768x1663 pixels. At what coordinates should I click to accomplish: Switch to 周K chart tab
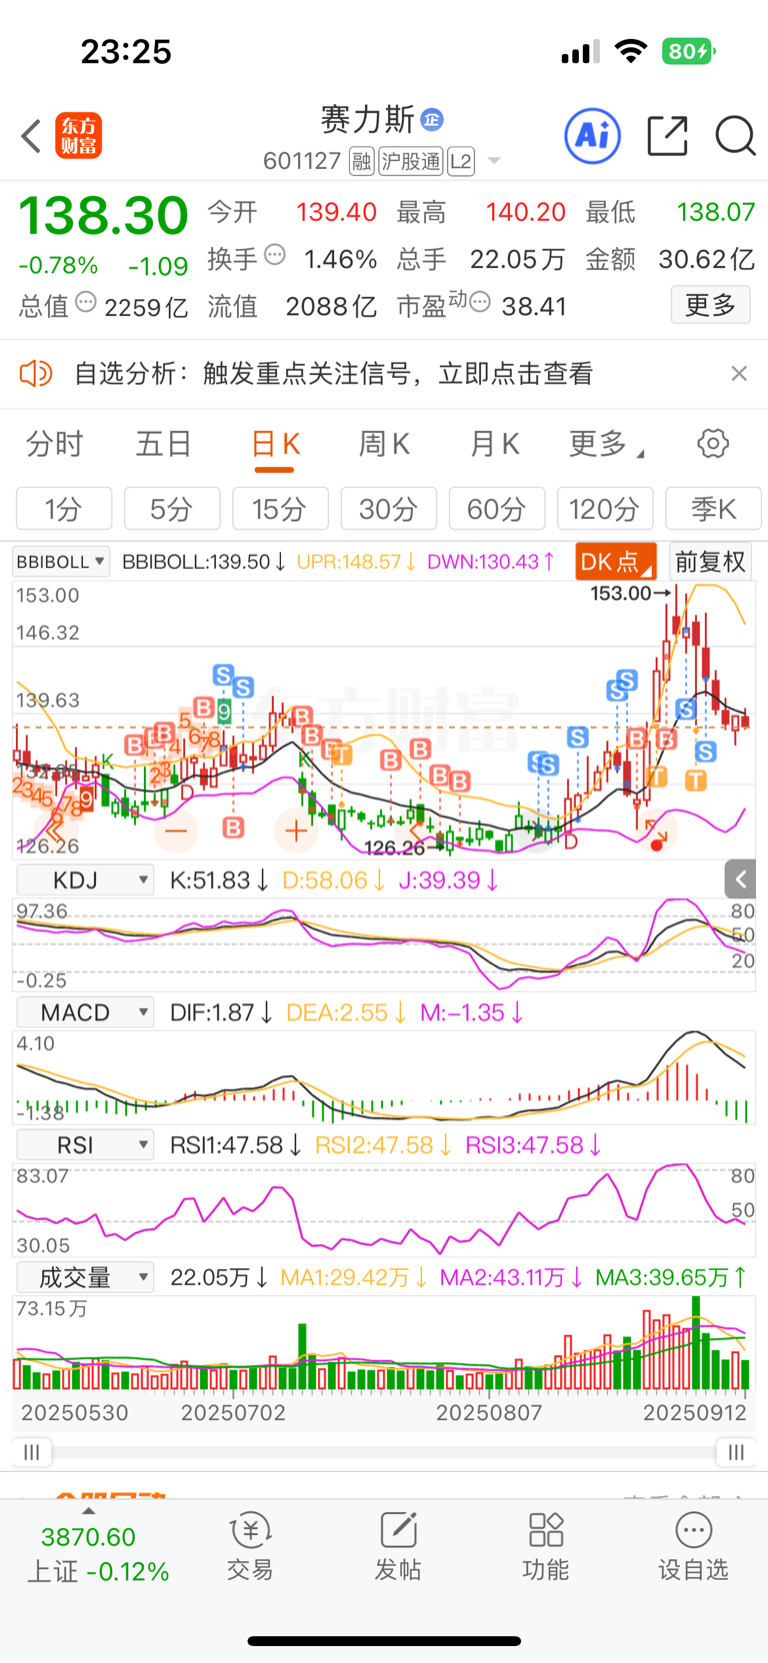tap(384, 444)
